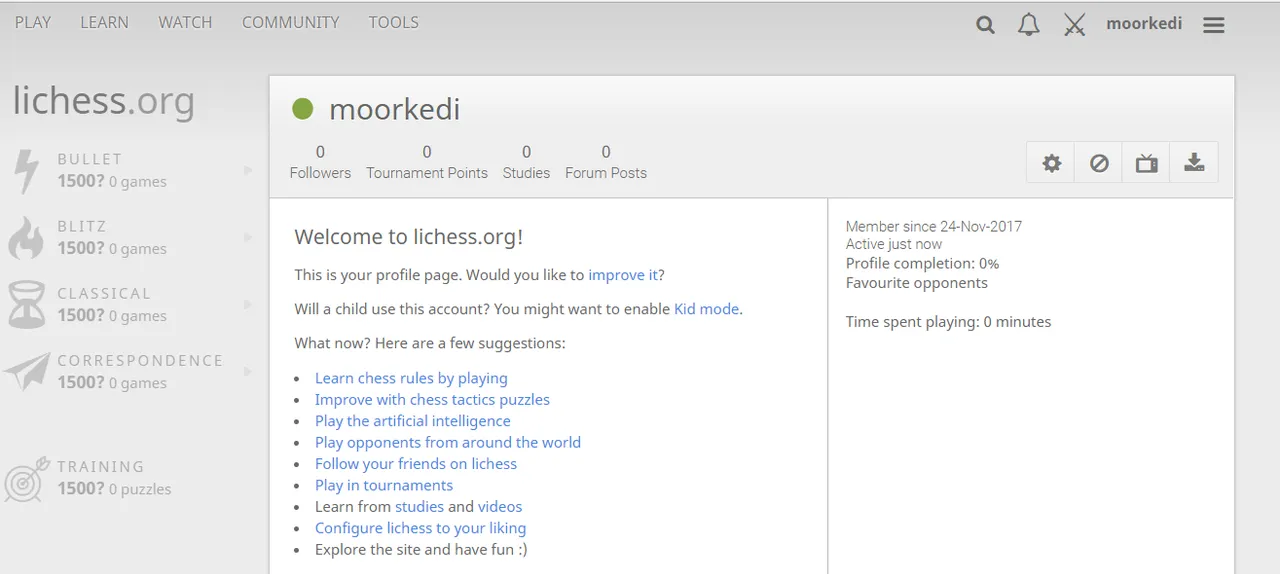Expand the Correspondence rating arrow
1280x574 pixels.
pyautogui.click(x=248, y=371)
